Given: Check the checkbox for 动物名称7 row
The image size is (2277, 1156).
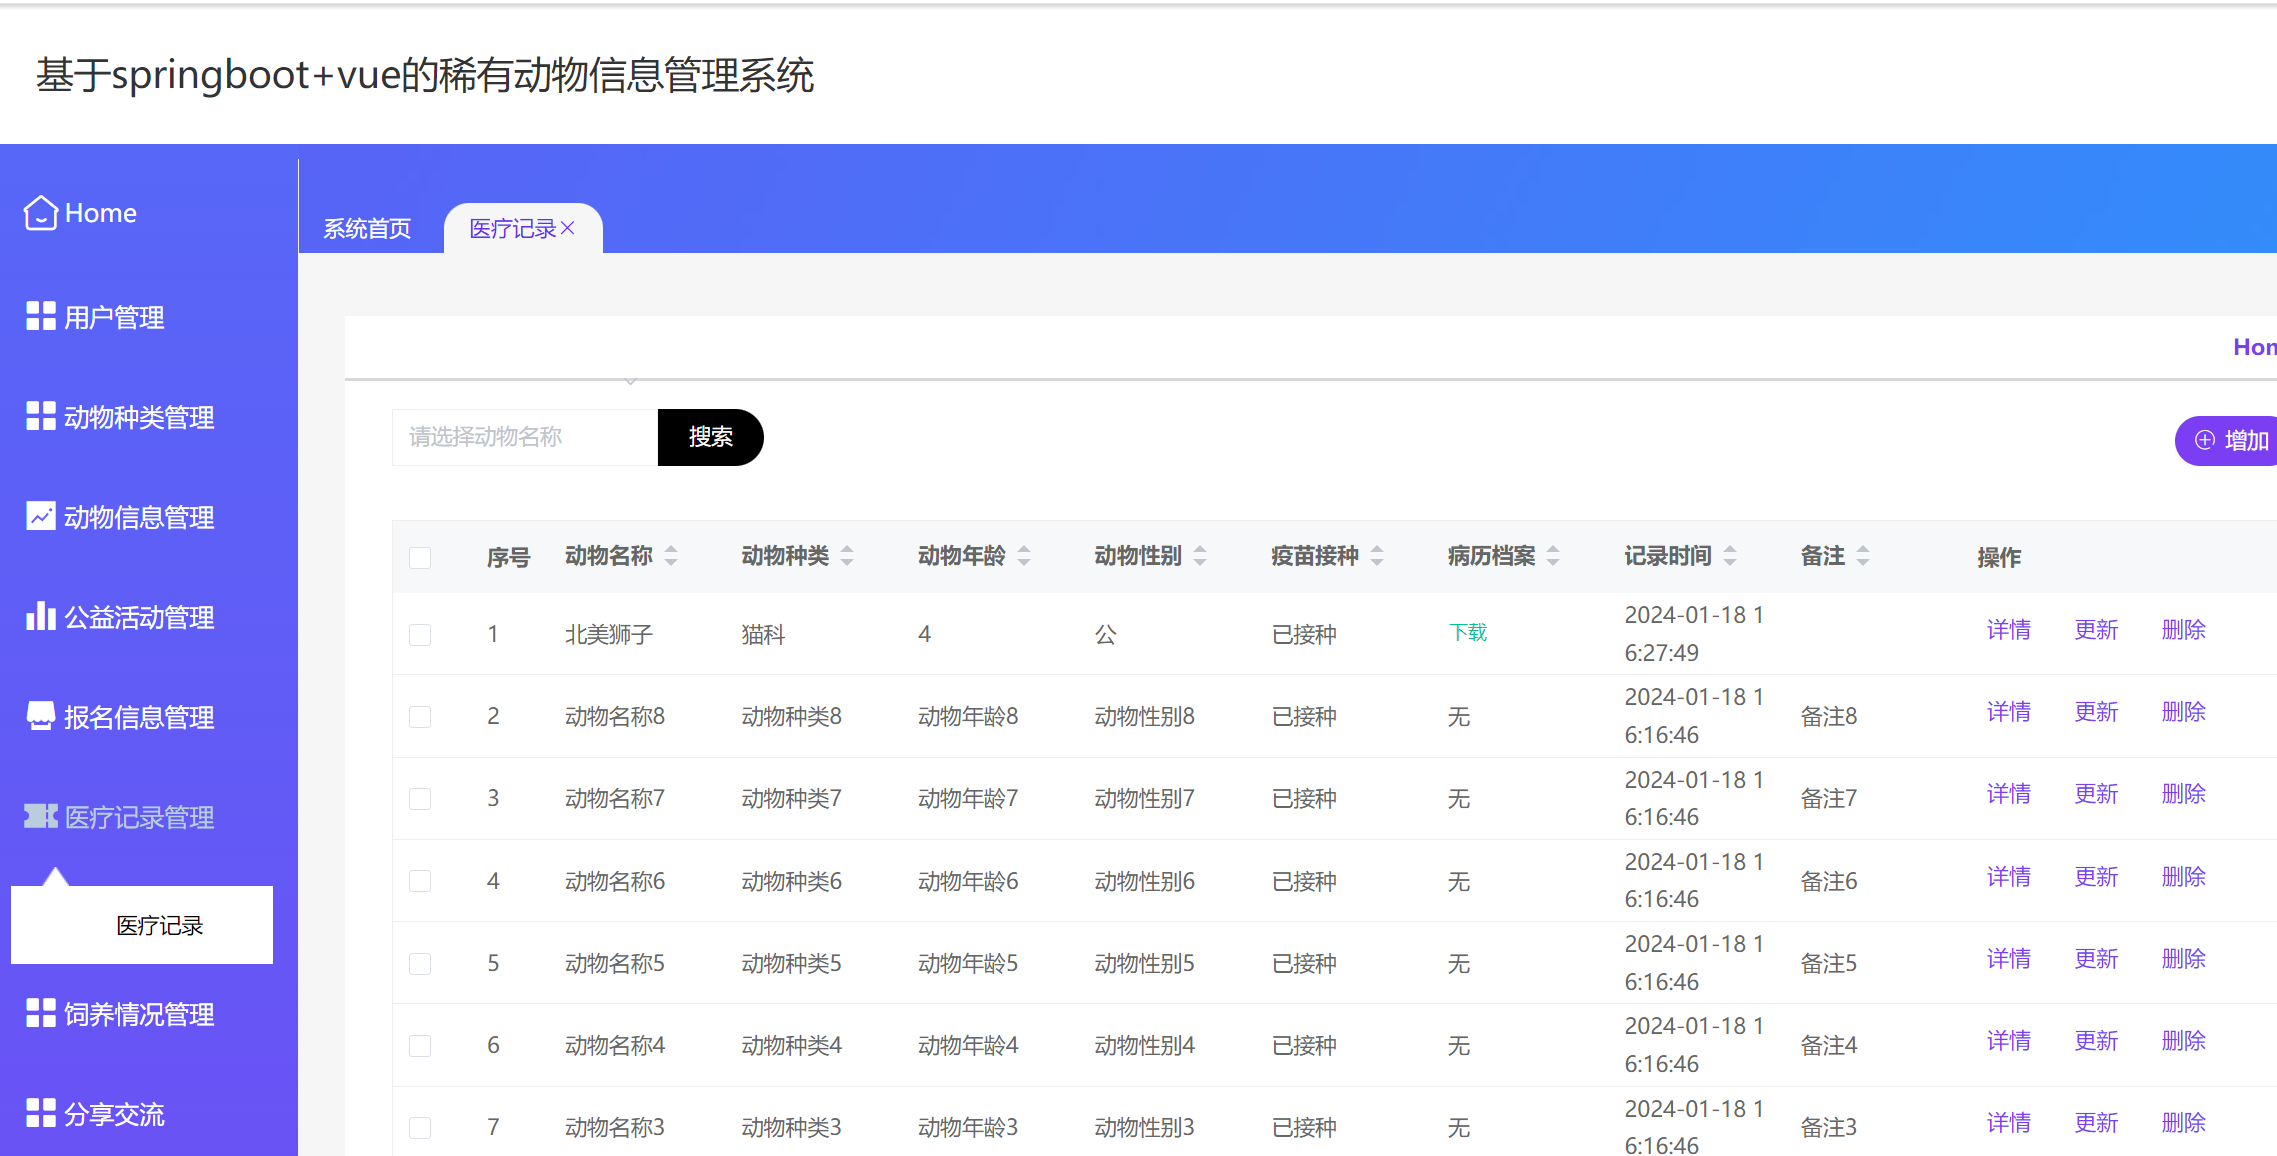Looking at the screenshot, I should [x=420, y=798].
